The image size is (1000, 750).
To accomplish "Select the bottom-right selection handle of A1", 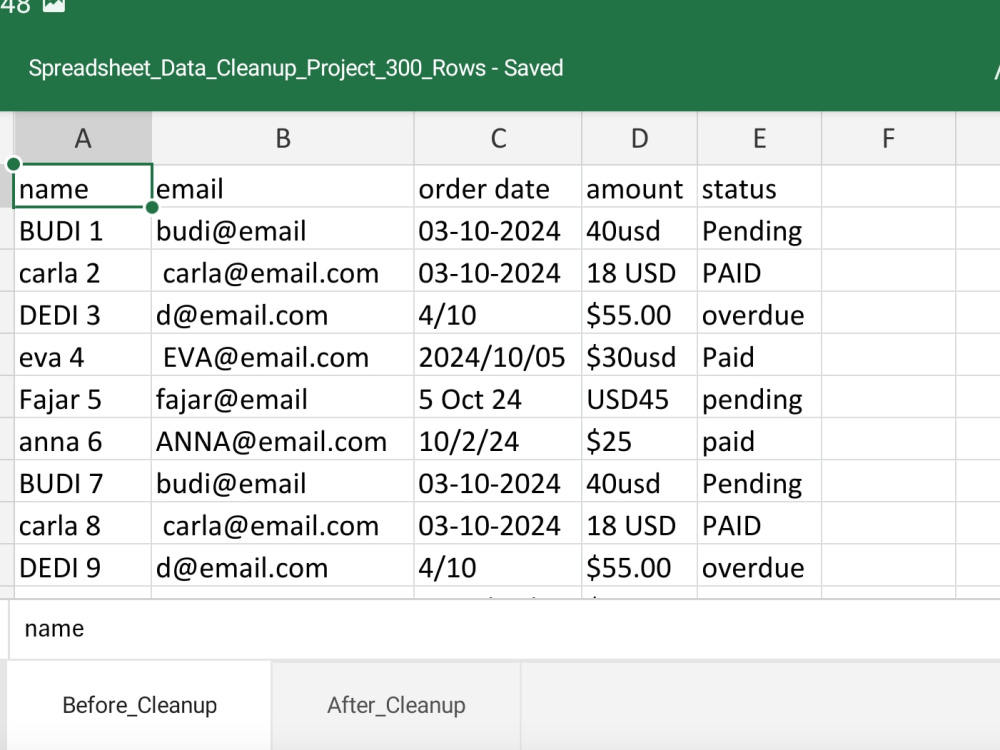I will point(152,207).
